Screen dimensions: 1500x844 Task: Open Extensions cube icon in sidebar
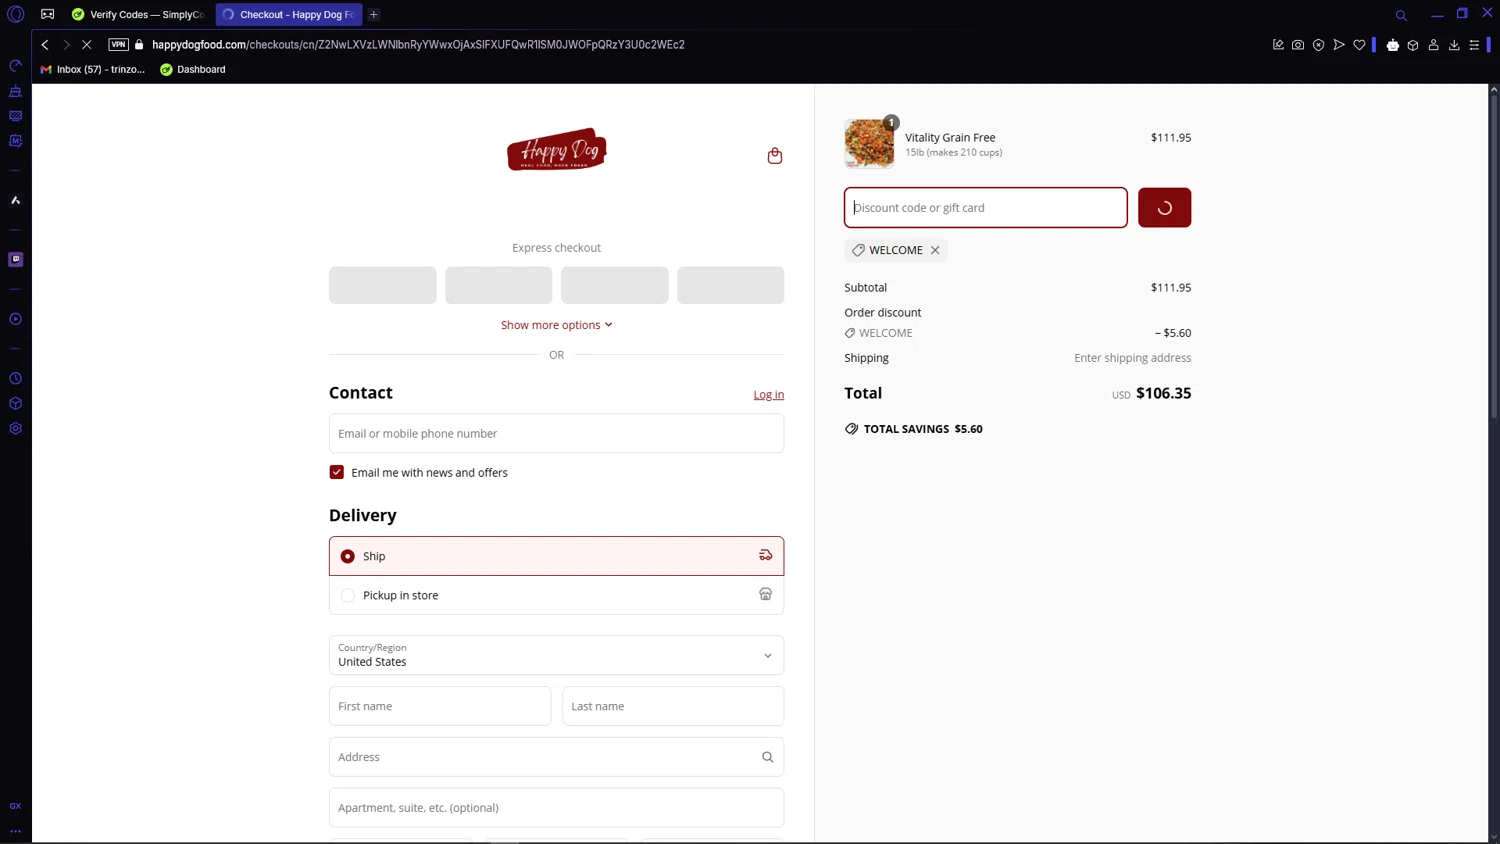[15, 404]
